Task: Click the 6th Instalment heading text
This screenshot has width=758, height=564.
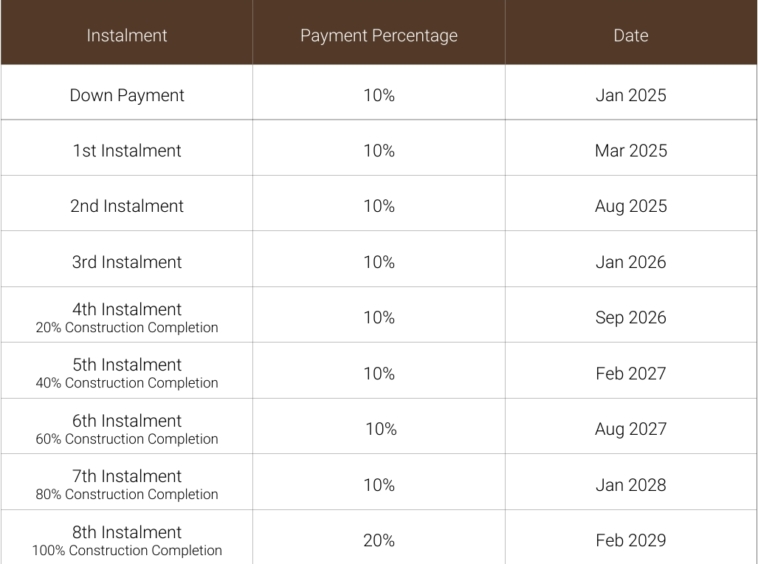Action: [x=126, y=421]
